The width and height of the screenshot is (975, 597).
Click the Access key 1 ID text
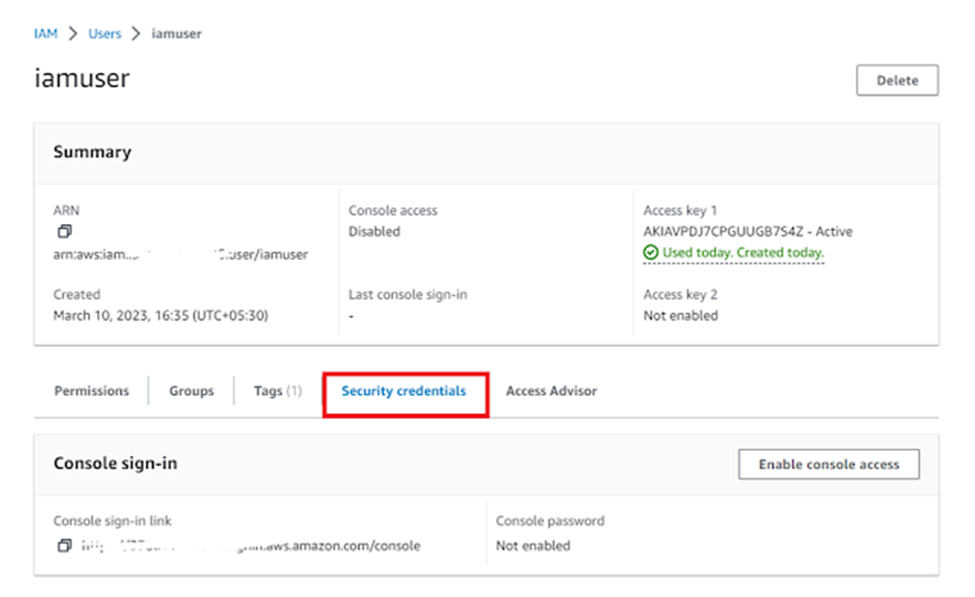[720, 232]
